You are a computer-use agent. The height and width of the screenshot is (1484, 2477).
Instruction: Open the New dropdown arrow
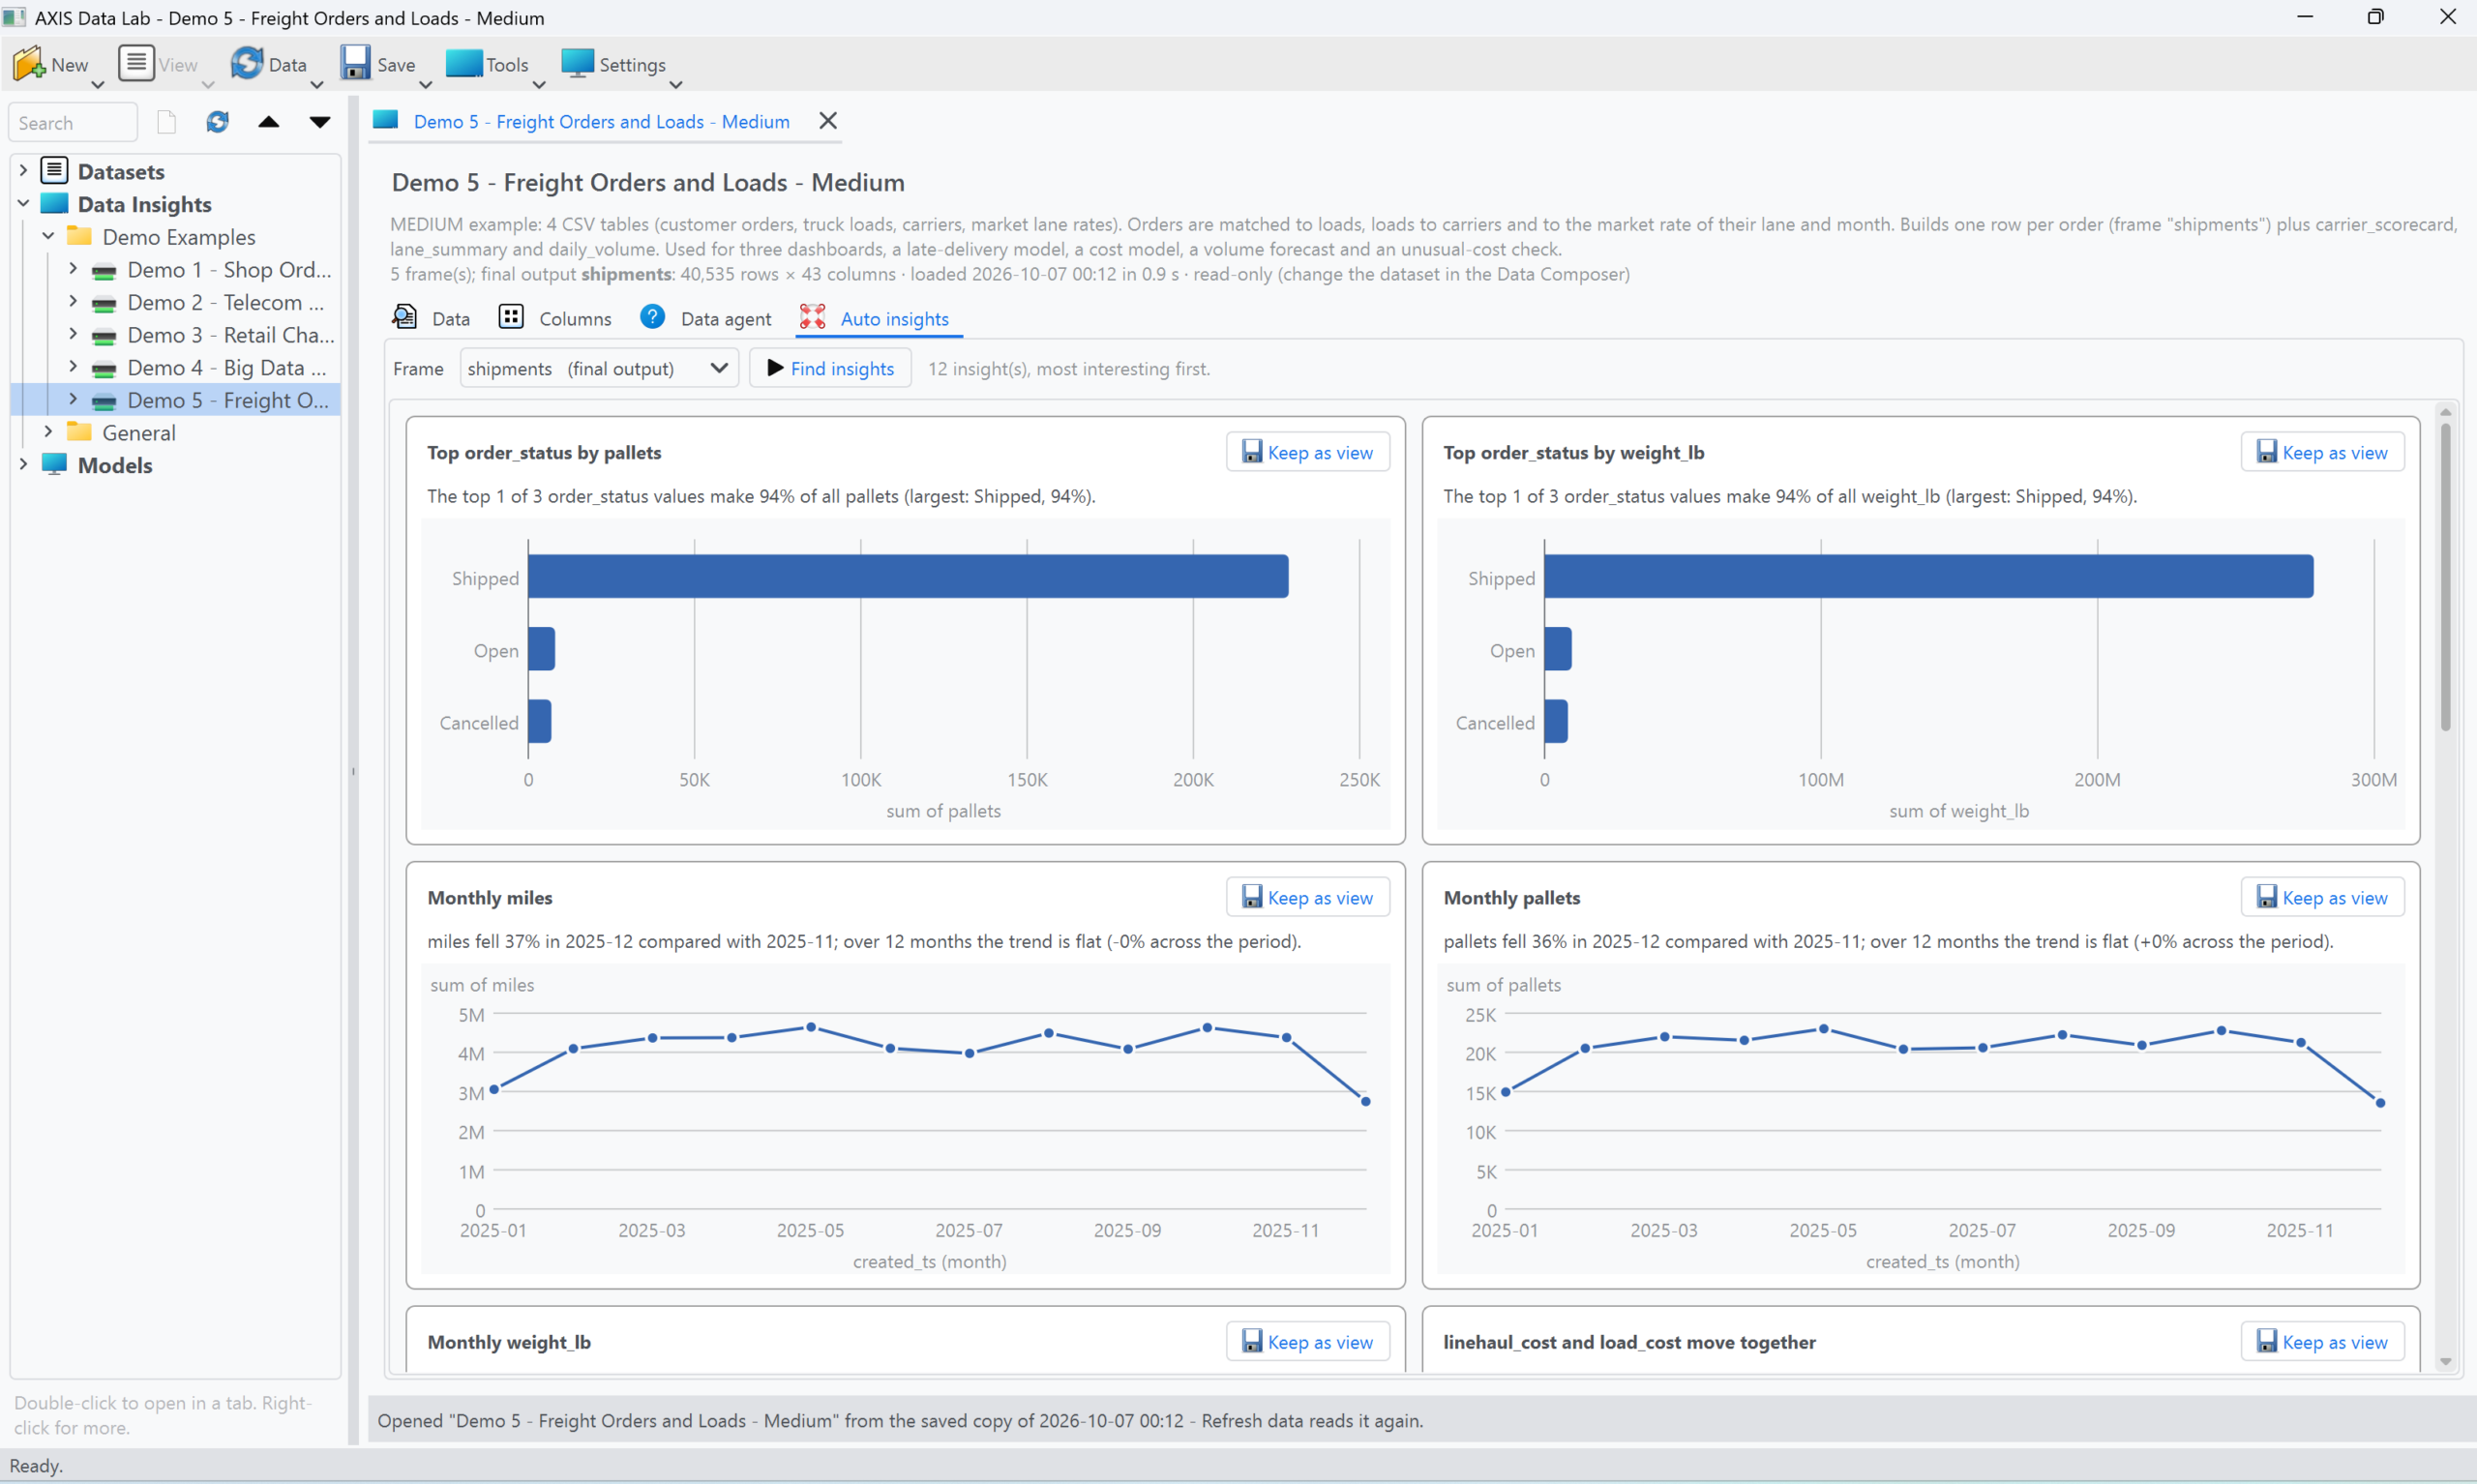(x=97, y=85)
